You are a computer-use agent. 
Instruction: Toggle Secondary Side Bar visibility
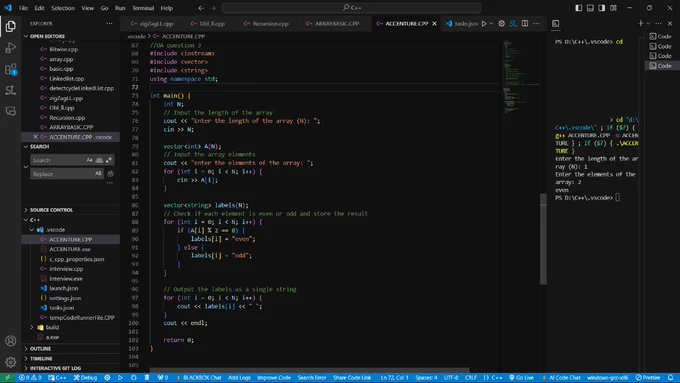pyautogui.click(x=602, y=8)
